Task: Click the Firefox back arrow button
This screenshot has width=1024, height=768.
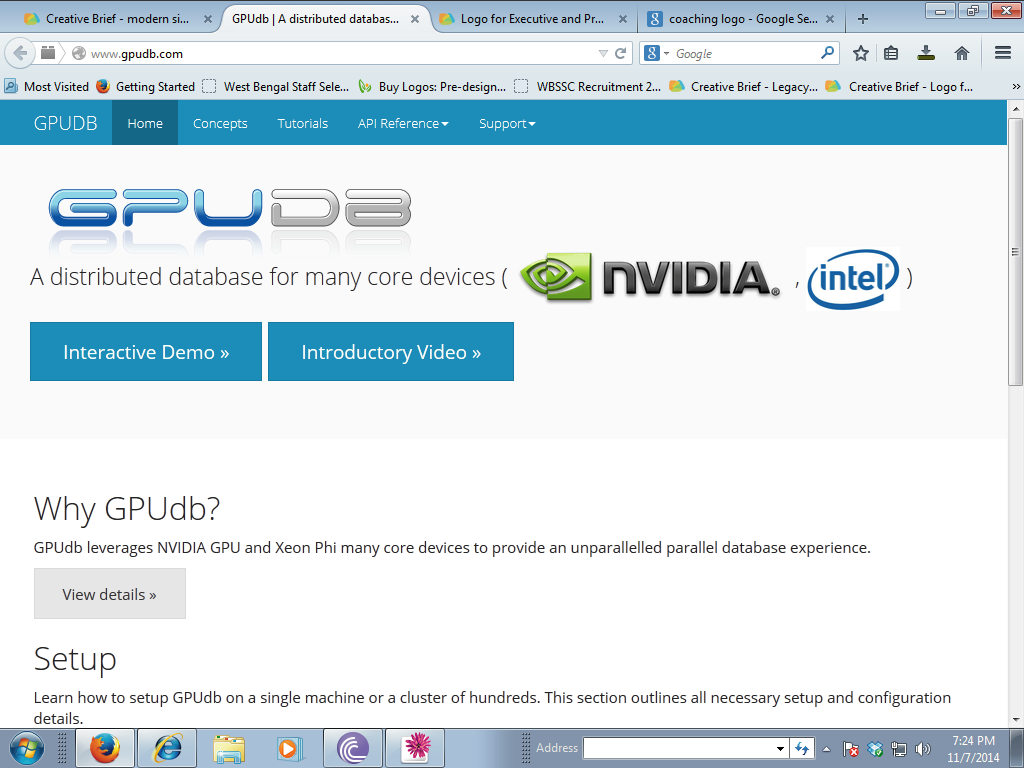Action: point(20,53)
